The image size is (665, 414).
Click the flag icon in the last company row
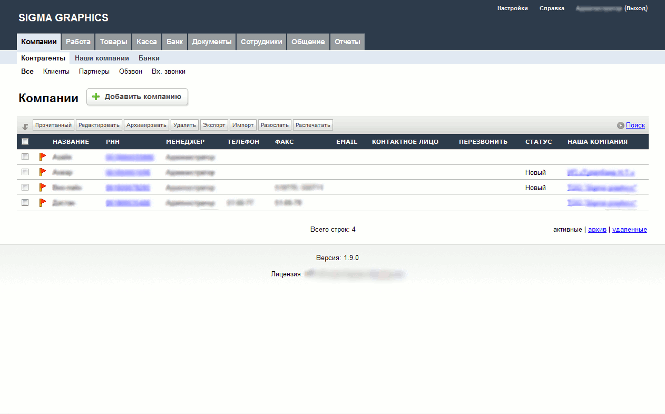point(42,202)
